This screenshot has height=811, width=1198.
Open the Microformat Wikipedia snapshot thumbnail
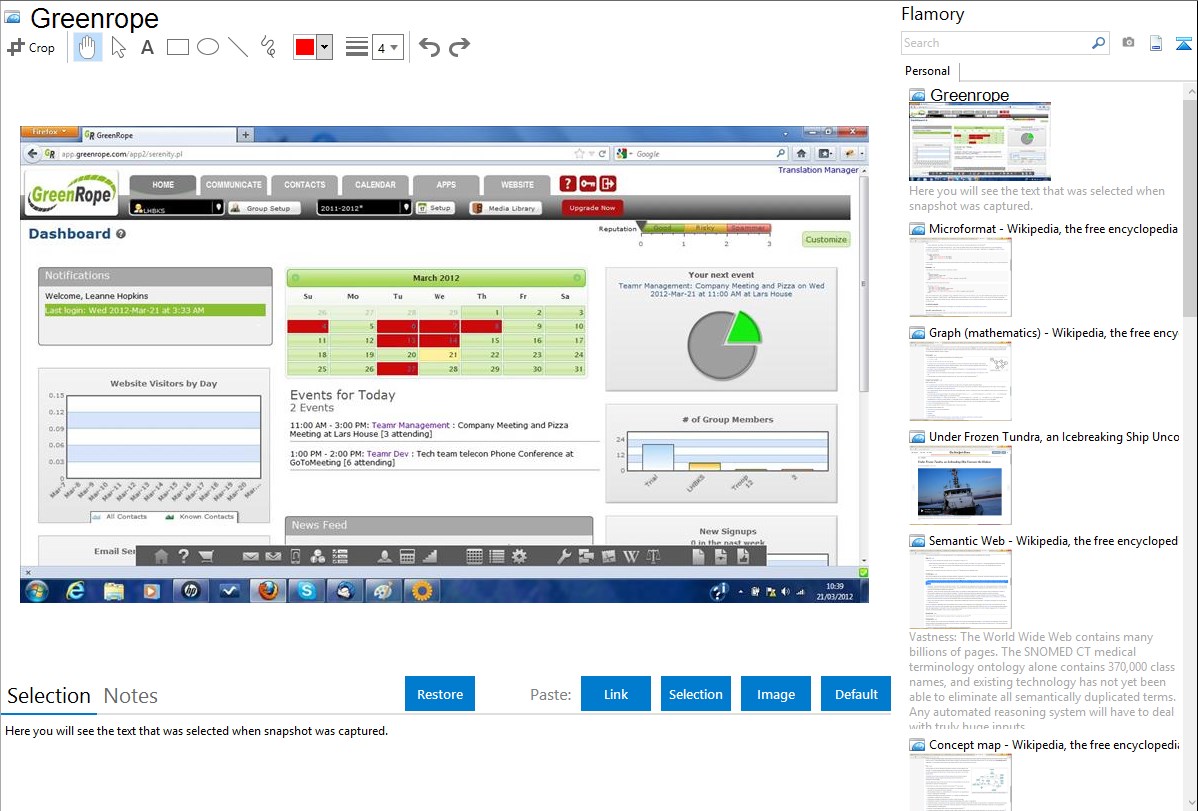click(x=960, y=277)
